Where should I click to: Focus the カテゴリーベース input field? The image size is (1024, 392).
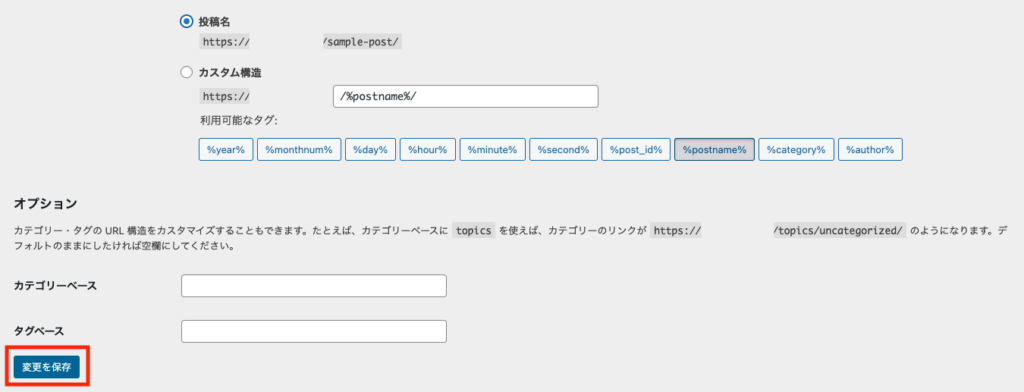(313, 286)
